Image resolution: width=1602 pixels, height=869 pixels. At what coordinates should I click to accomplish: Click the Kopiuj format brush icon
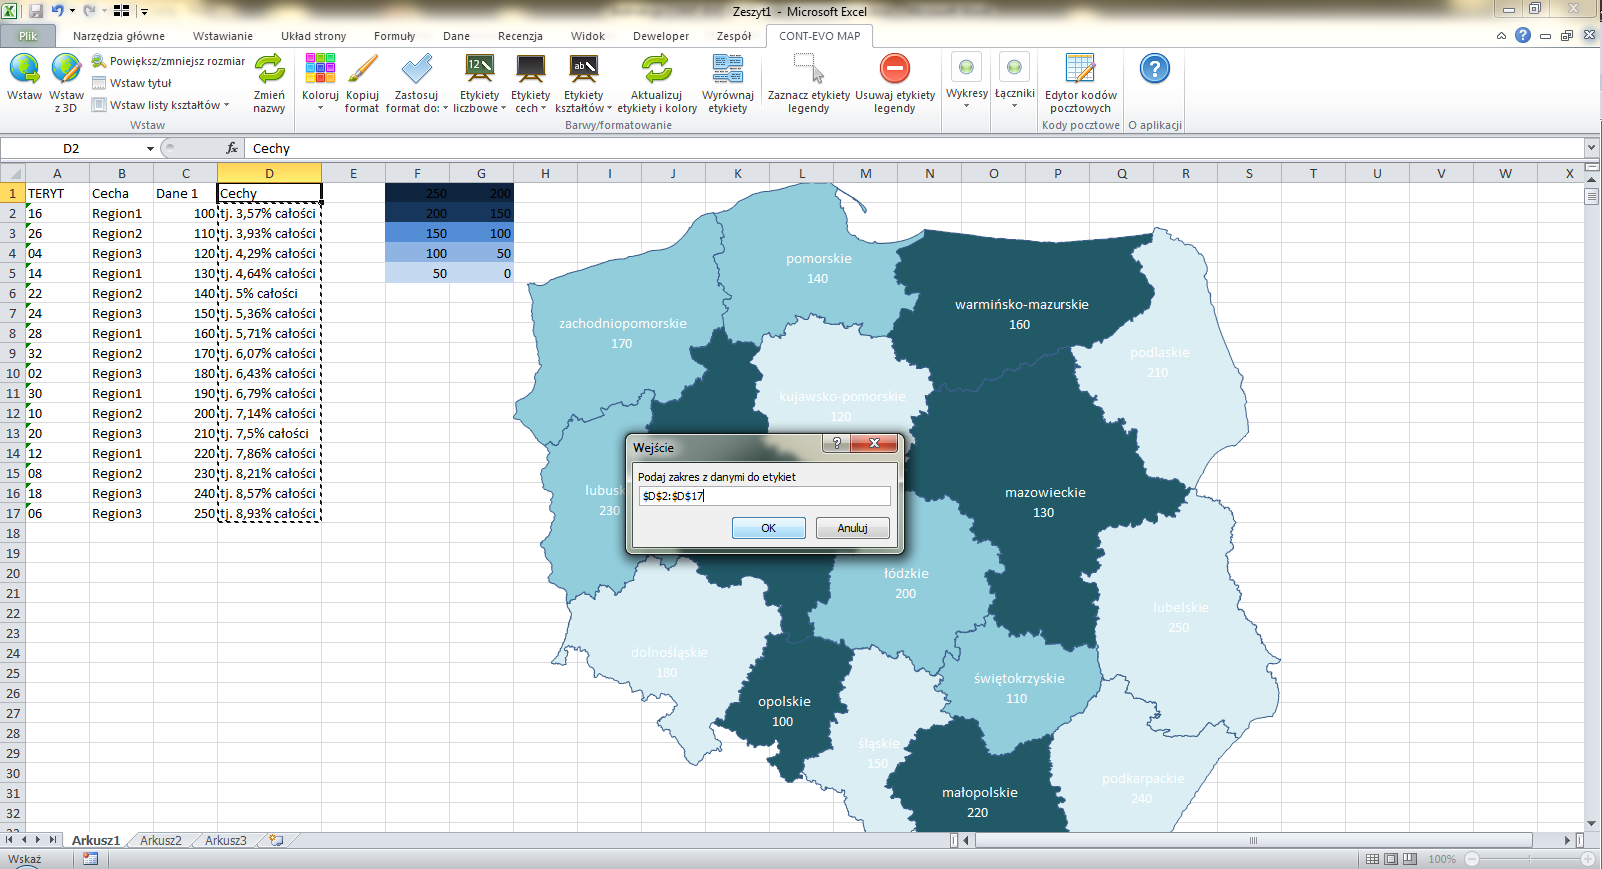point(362,68)
